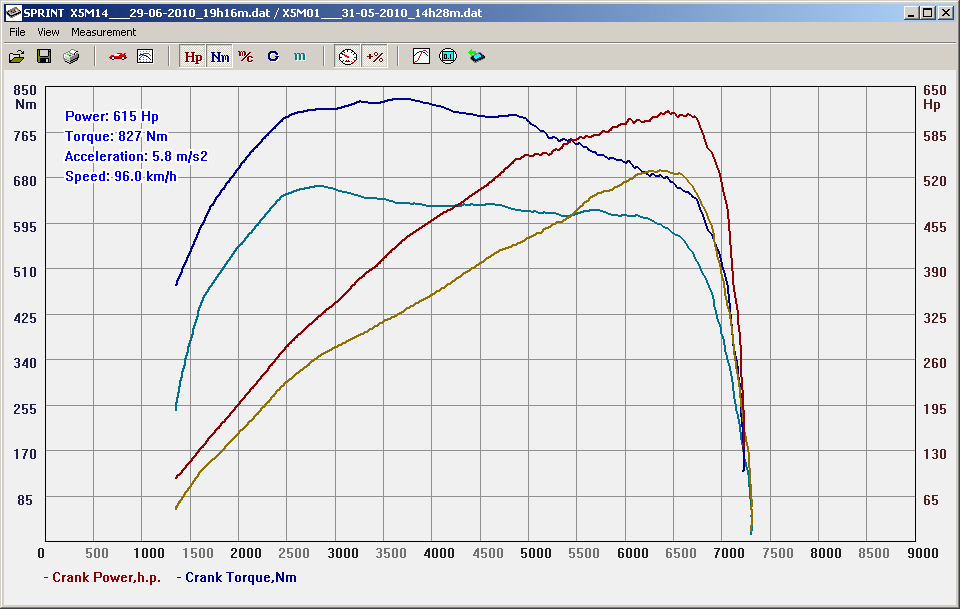Click the Open file folder icon
This screenshot has height=609, width=960.
point(17,57)
